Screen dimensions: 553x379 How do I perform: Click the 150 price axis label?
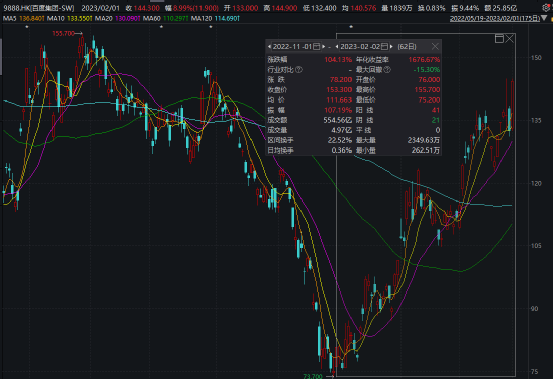(536, 58)
